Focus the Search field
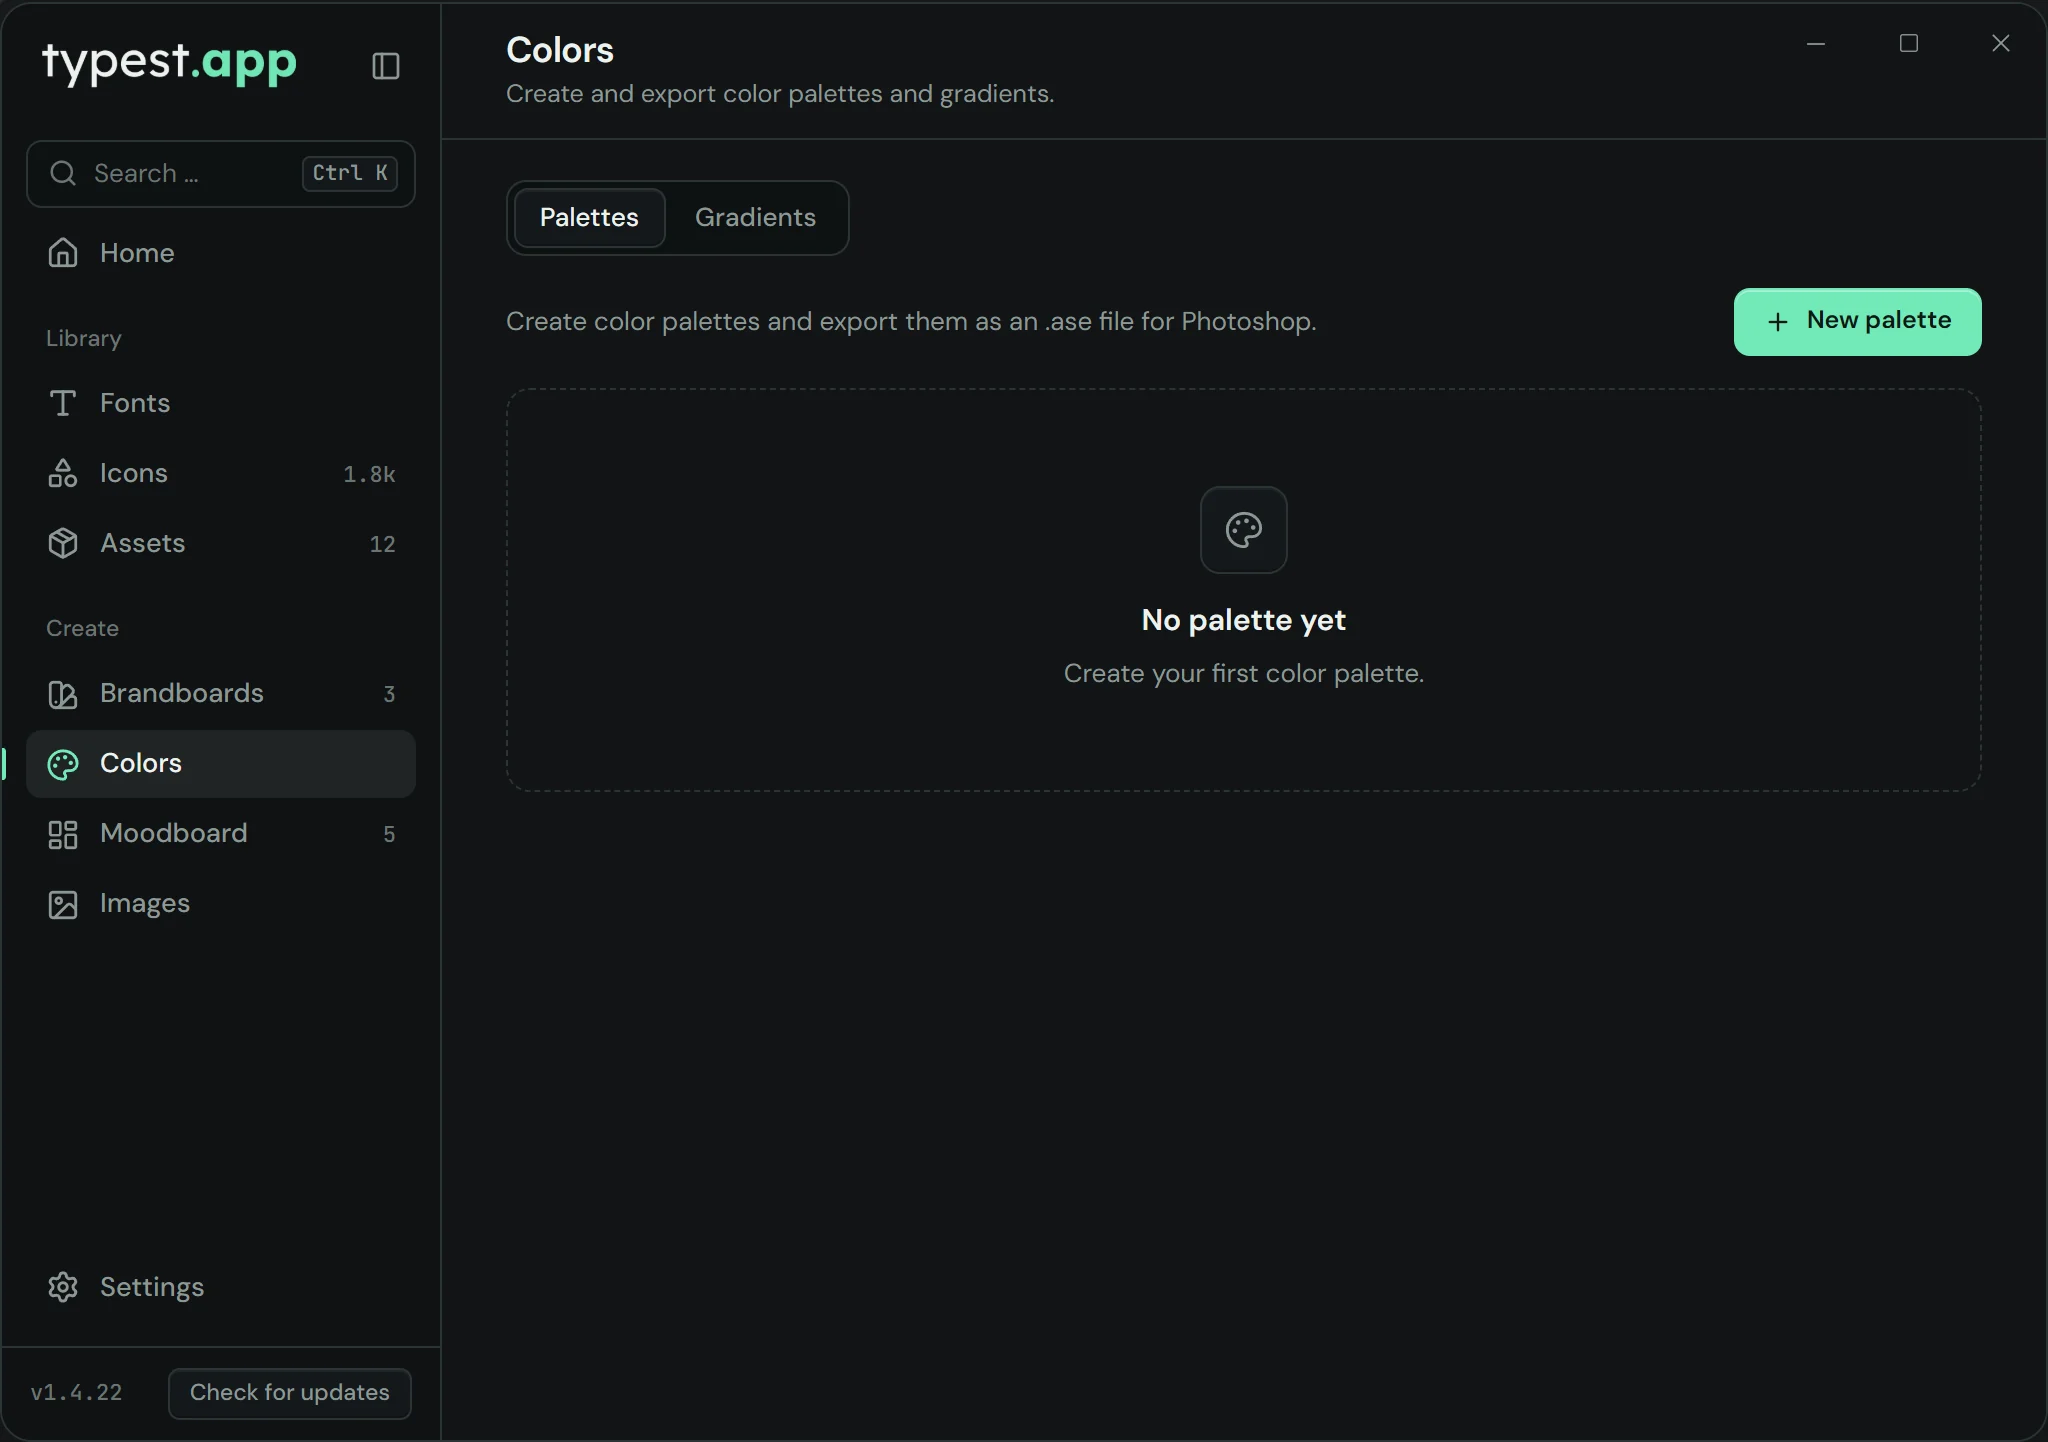Screen dimensions: 2048x1442 [221, 174]
